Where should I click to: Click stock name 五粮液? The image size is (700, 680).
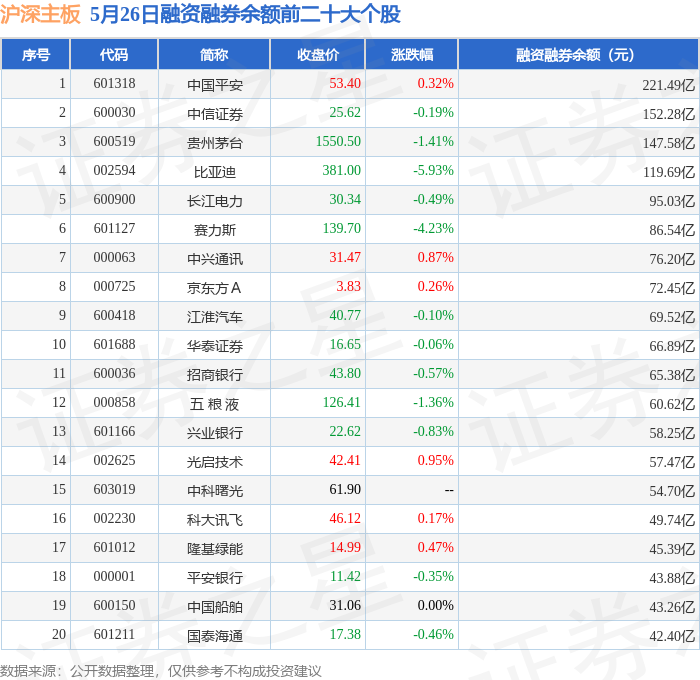point(214,404)
